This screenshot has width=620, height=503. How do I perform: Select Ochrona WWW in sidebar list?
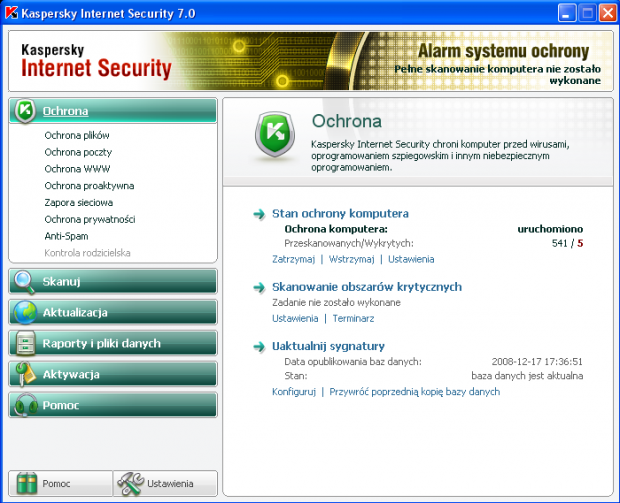pos(77,169)
